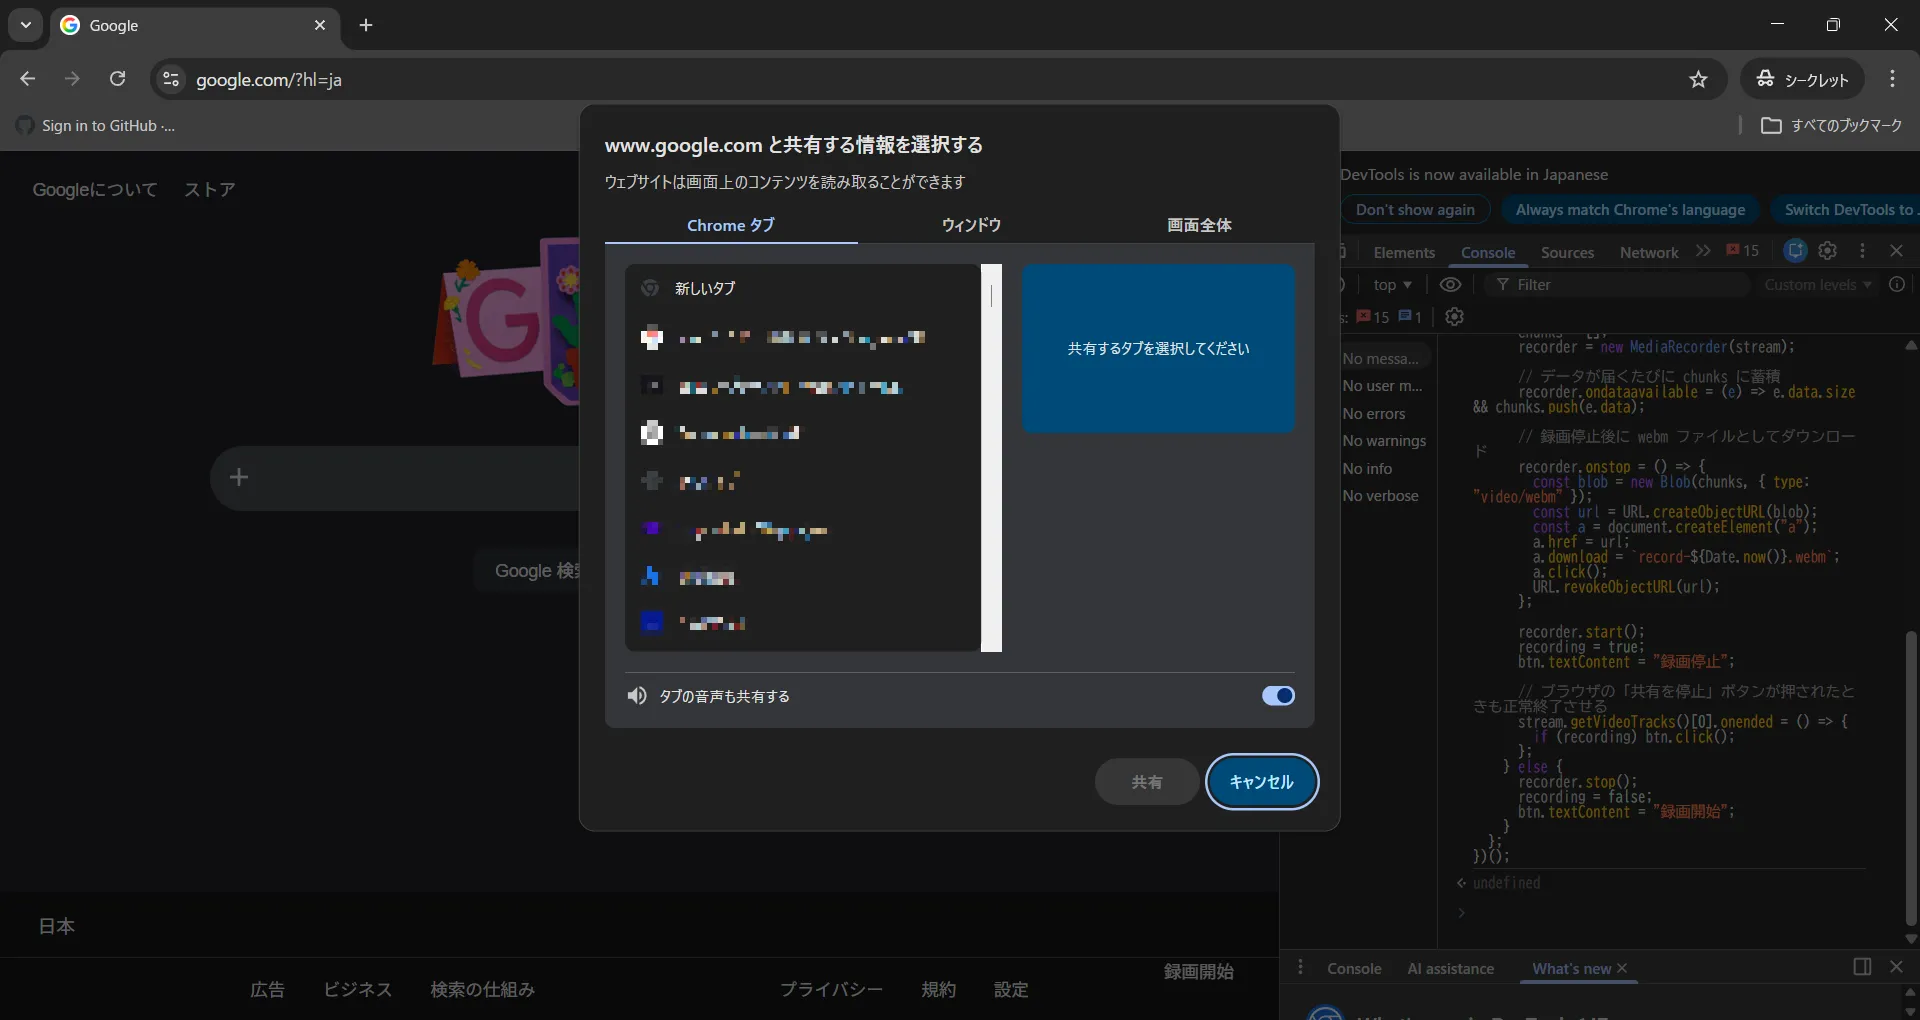Viewport: 1920px width, 1020px height.
Task: Open the Chrome three-dot menu
Action: 1892,79
